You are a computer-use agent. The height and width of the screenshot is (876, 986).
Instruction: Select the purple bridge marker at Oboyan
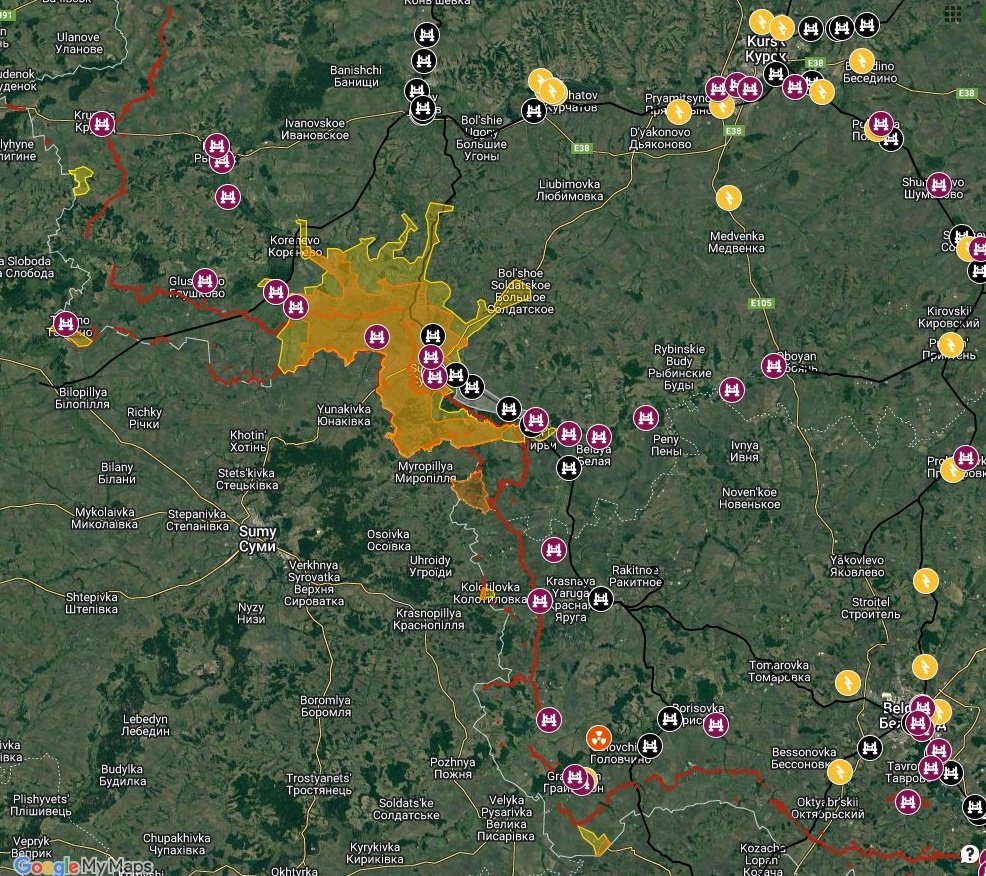tap(774, 366)
